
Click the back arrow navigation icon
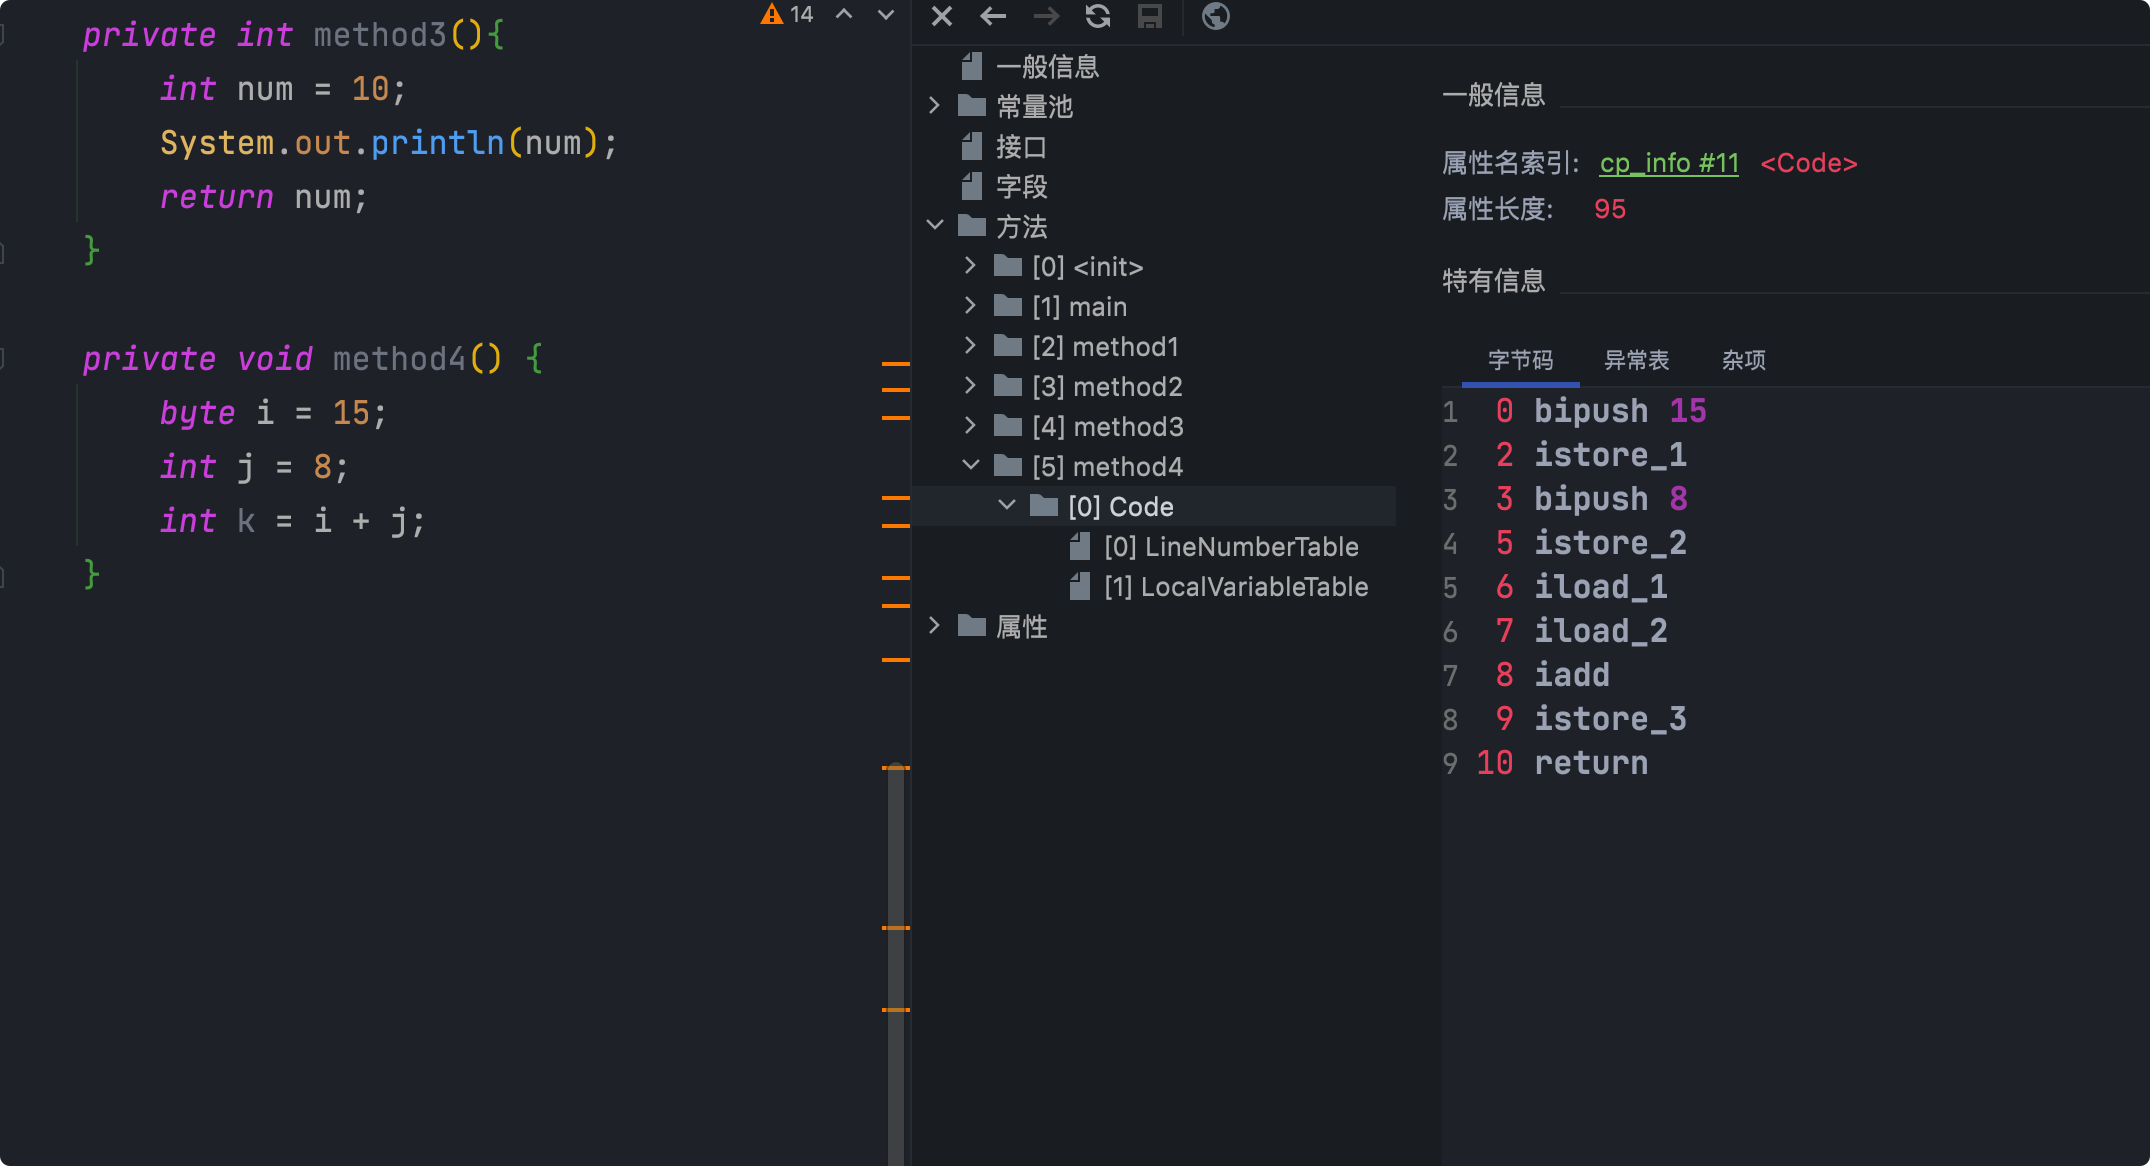(x=993, y=16)
